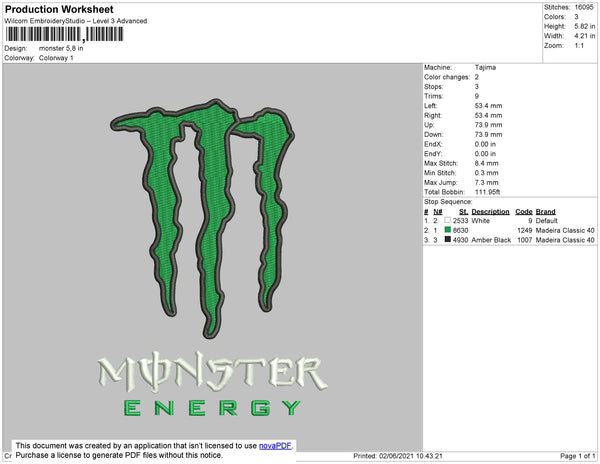The height and width of the screenshot is (464, 600).
Task: Select the Min Stitch value 0.3 mm
Action: [487, 173]
